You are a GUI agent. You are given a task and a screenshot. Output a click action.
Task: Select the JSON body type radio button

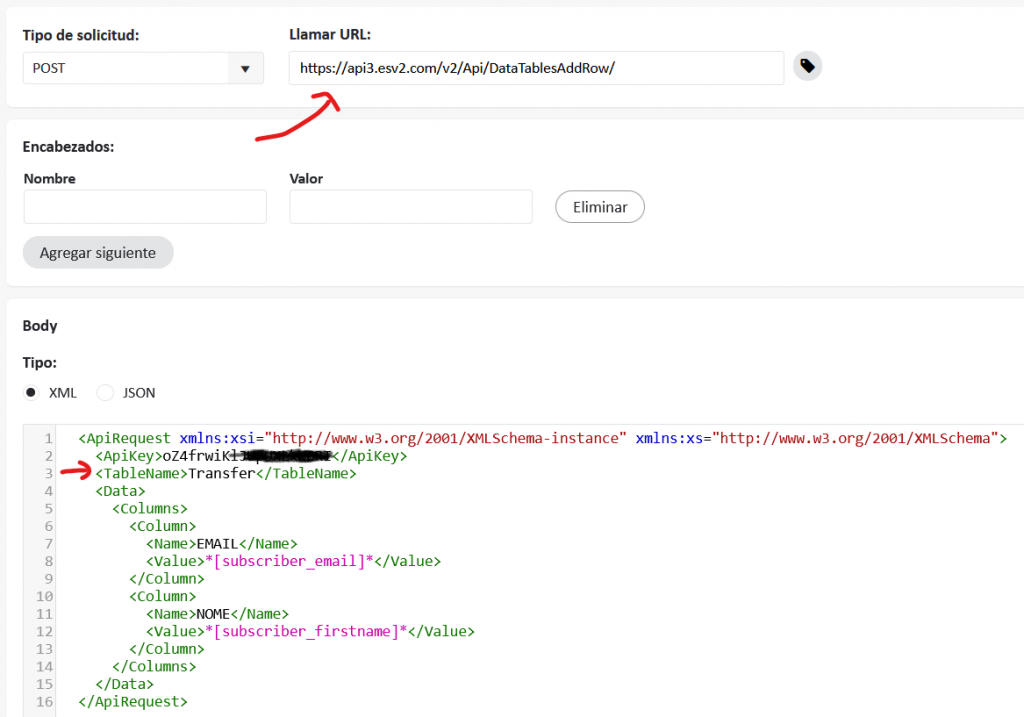pyautogui.click(x=105, y=393)
